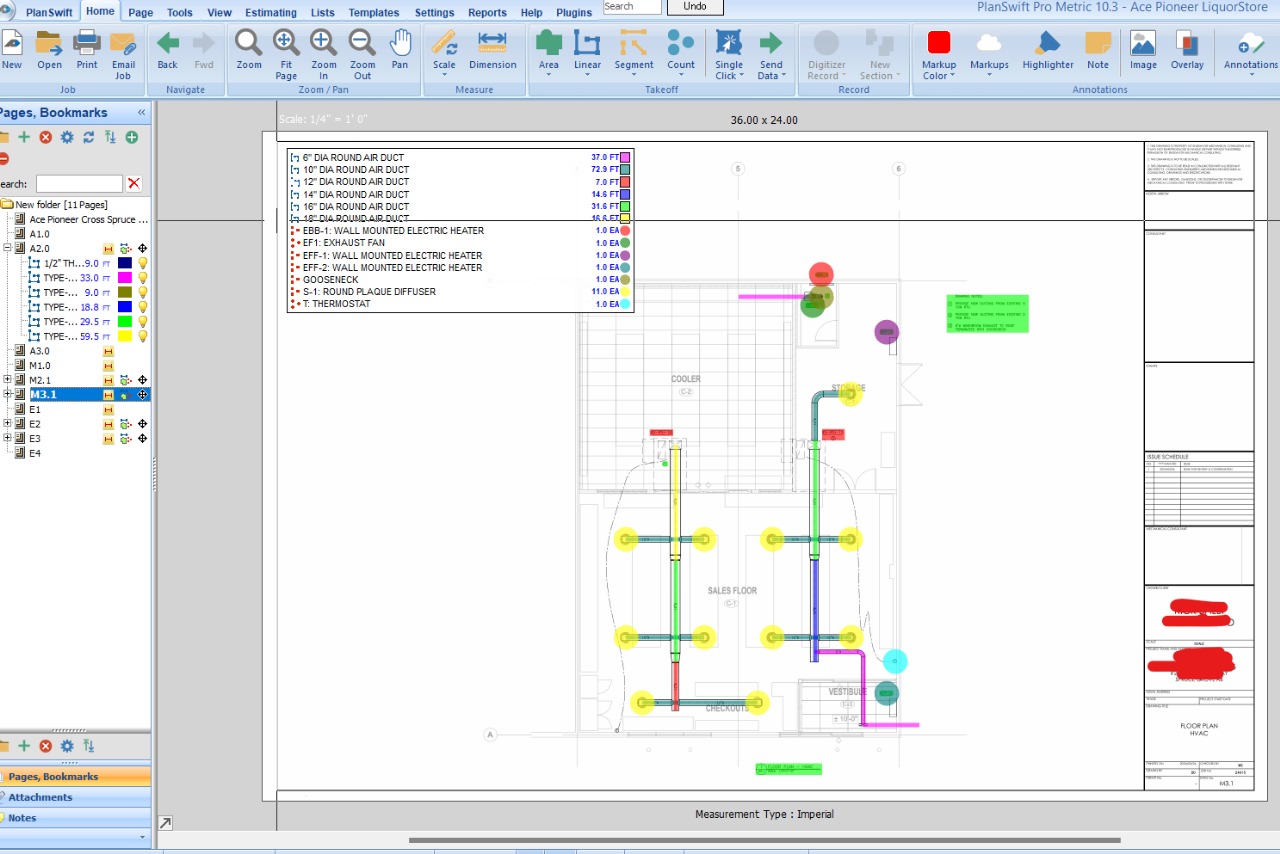The image size is (1280, 854).
Task: Click red delete icon in lower panel toolbar
Action: pyautogui.click(x=45, y=746)
